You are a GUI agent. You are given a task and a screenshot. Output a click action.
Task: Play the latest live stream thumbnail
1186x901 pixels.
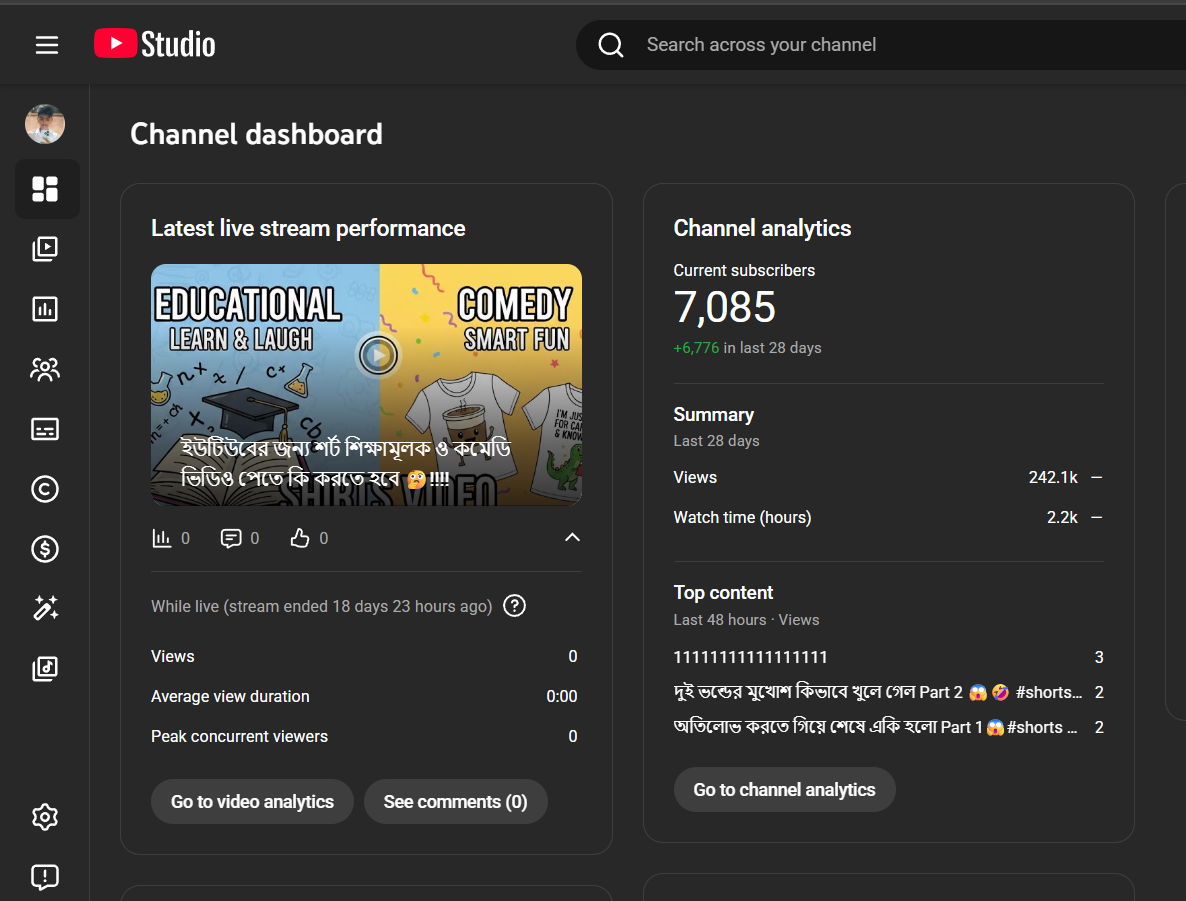click(378, 354)
